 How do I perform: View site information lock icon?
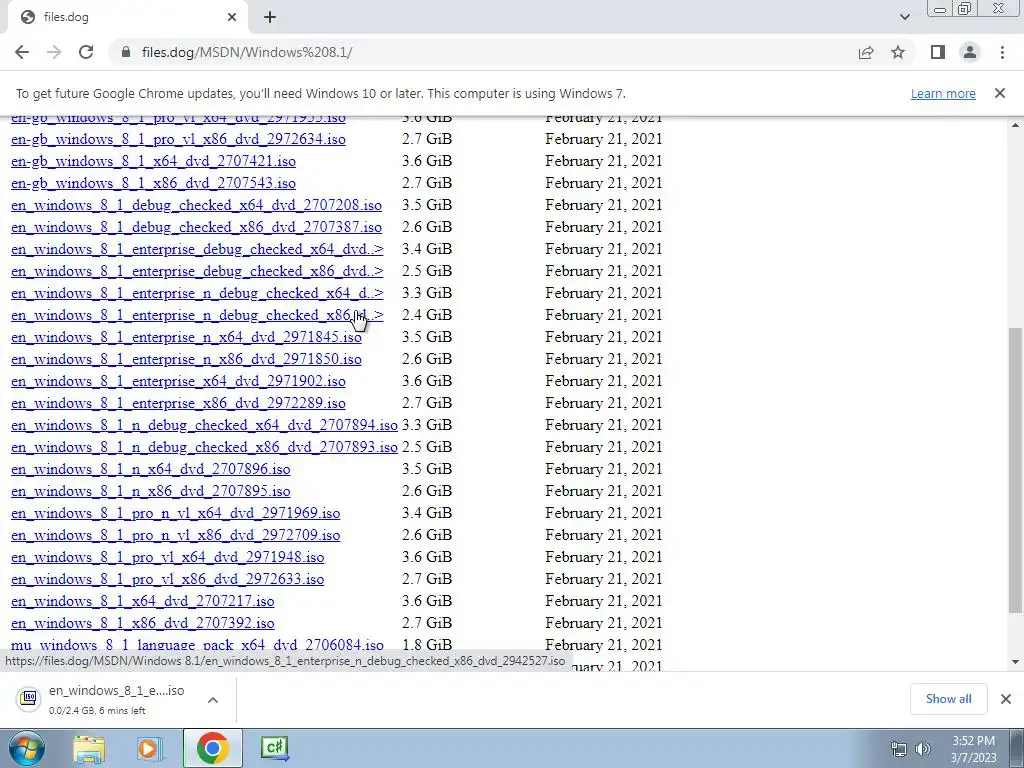[x=126, y=52]
